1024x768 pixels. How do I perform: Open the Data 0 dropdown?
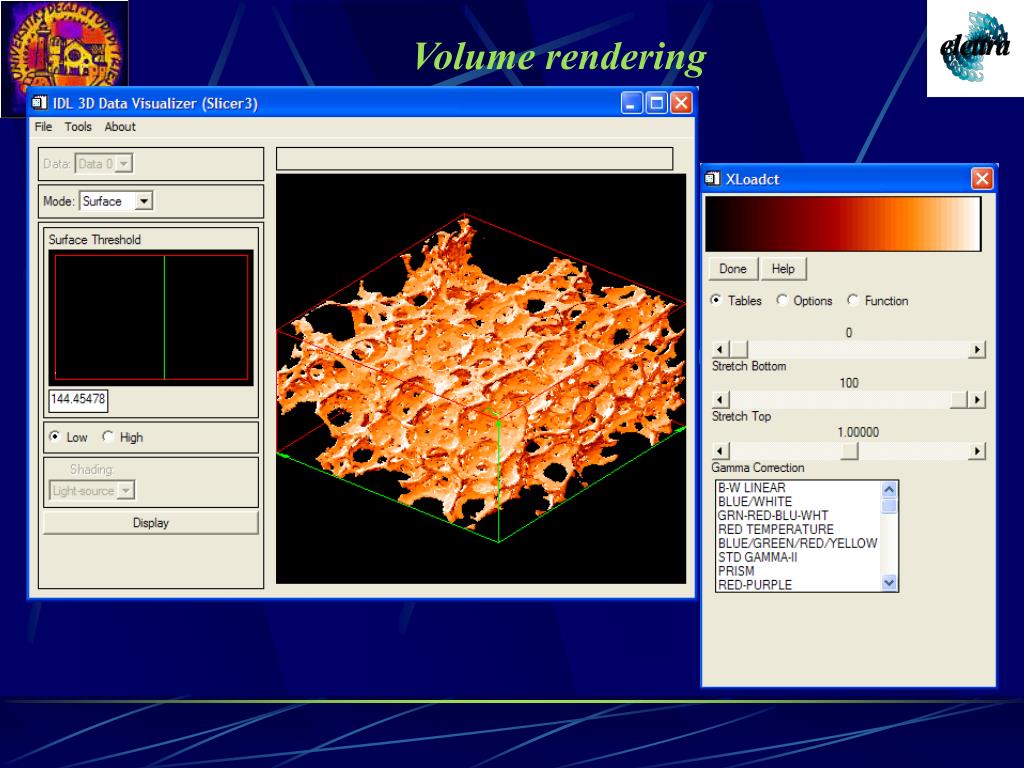point(124,163)
